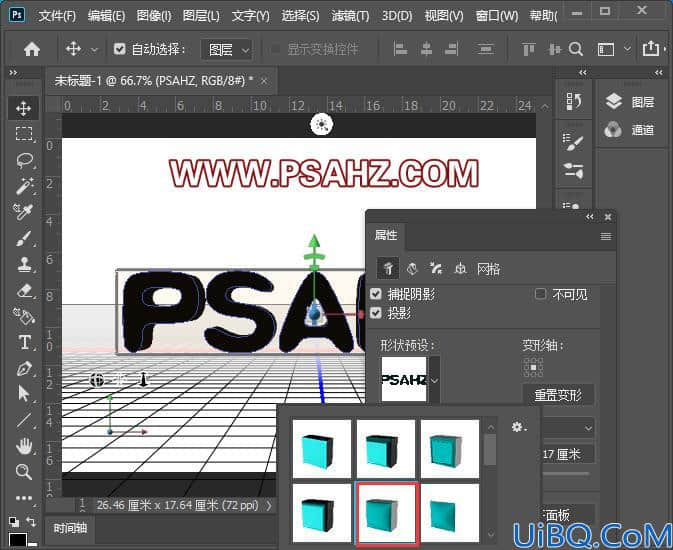
Task: Open the extra tools ellipsis
Action: coord(24,498)
